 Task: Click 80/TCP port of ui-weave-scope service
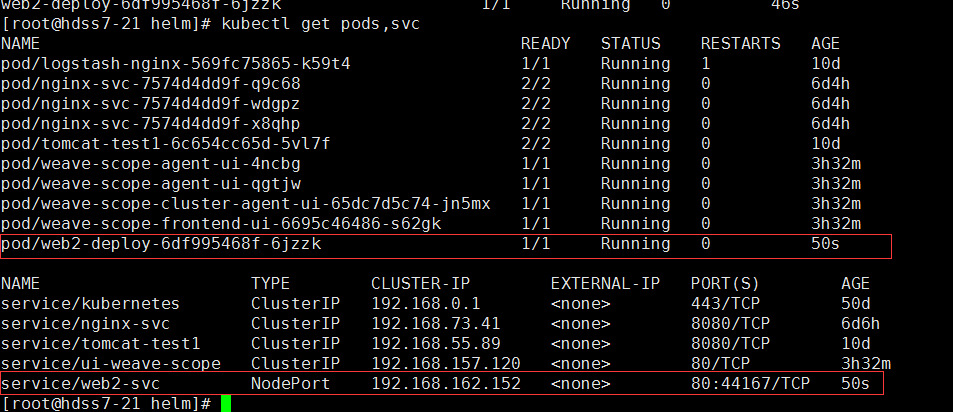(721, 364)
